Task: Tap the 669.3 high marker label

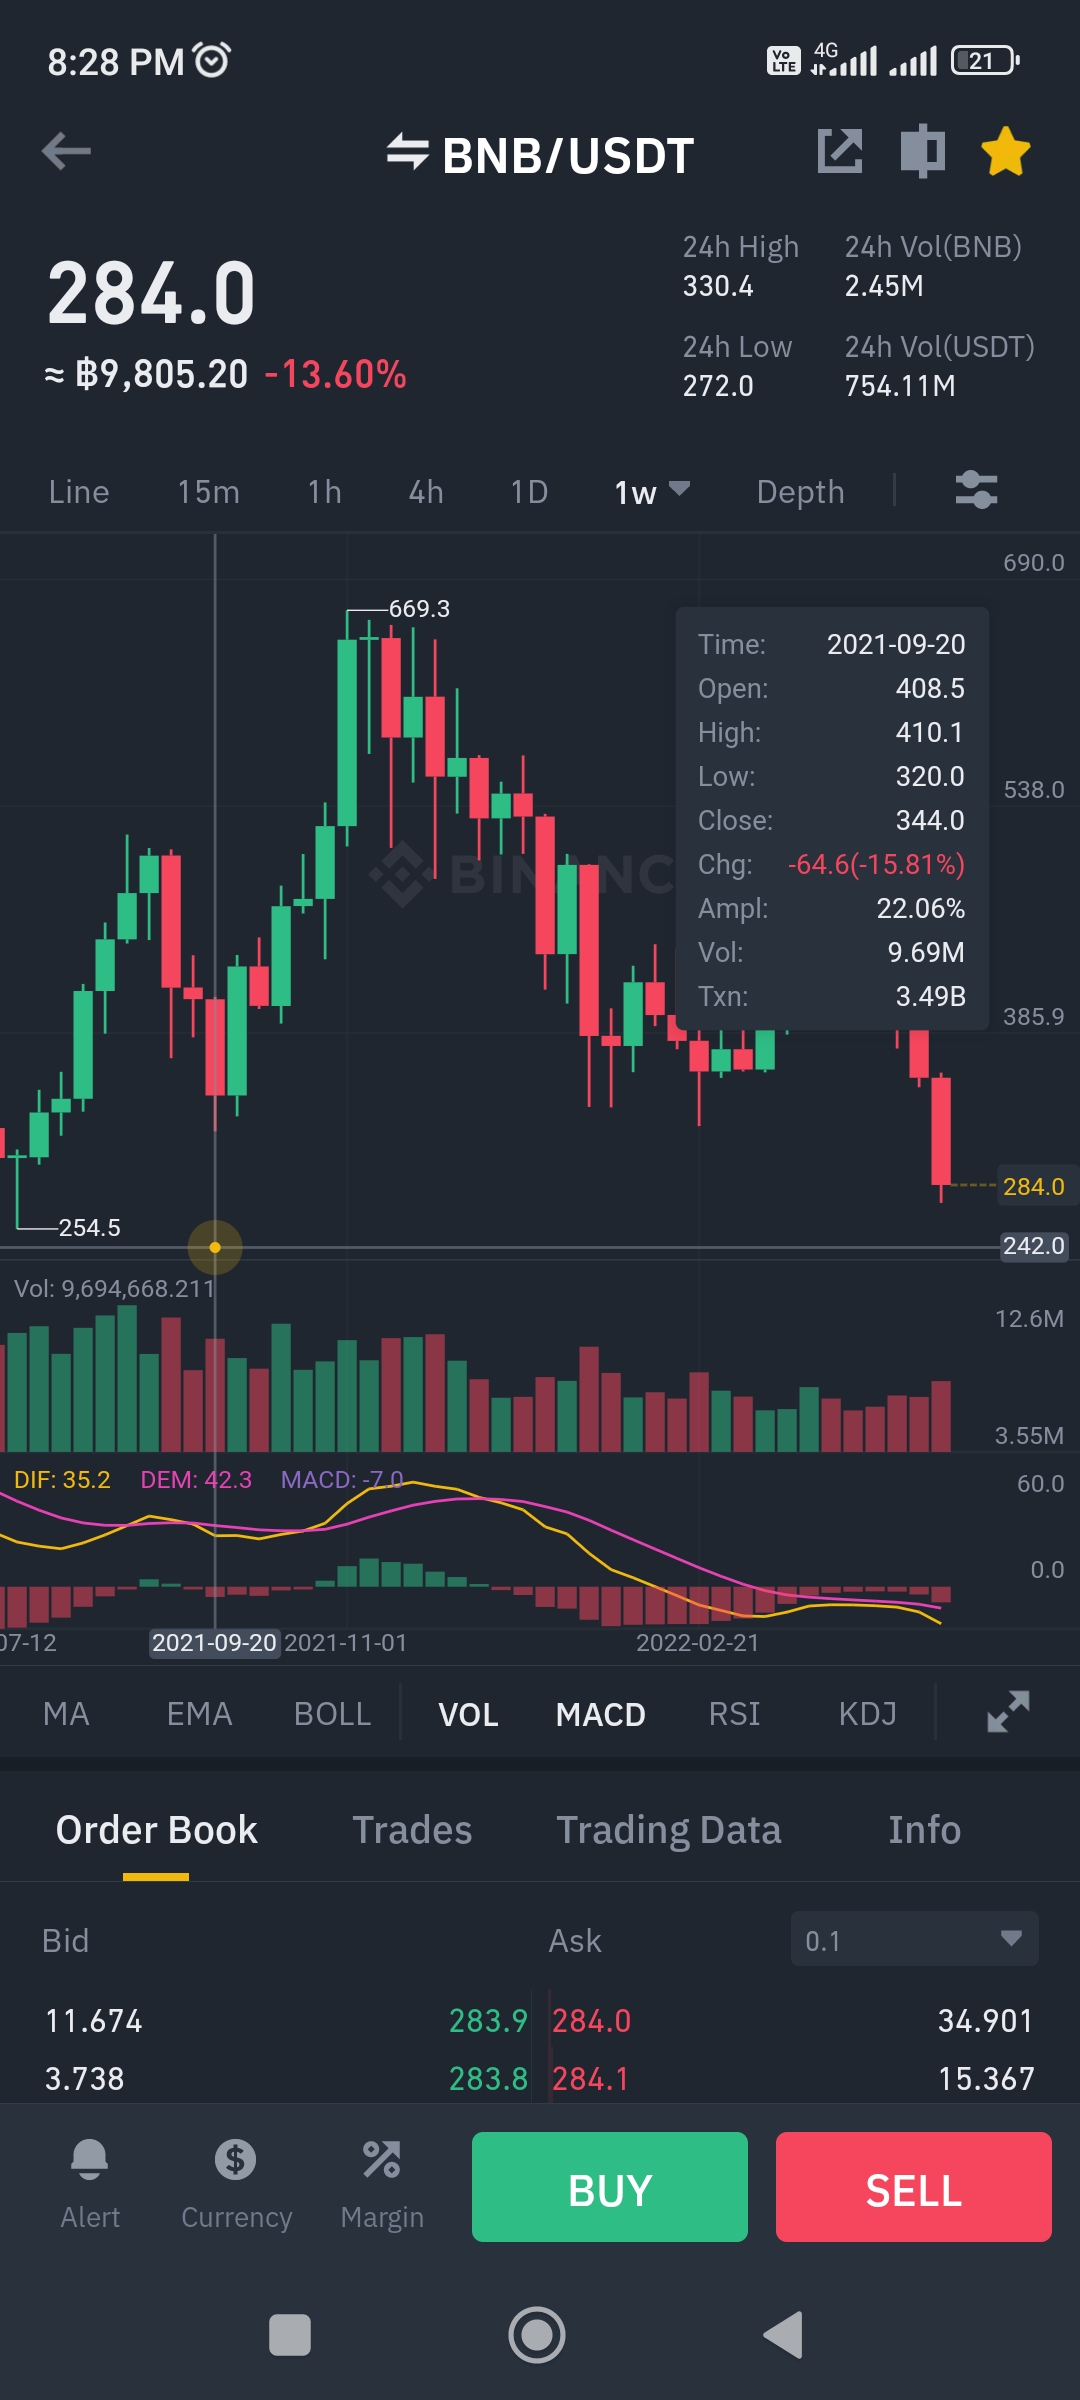Action: (419, 609)
